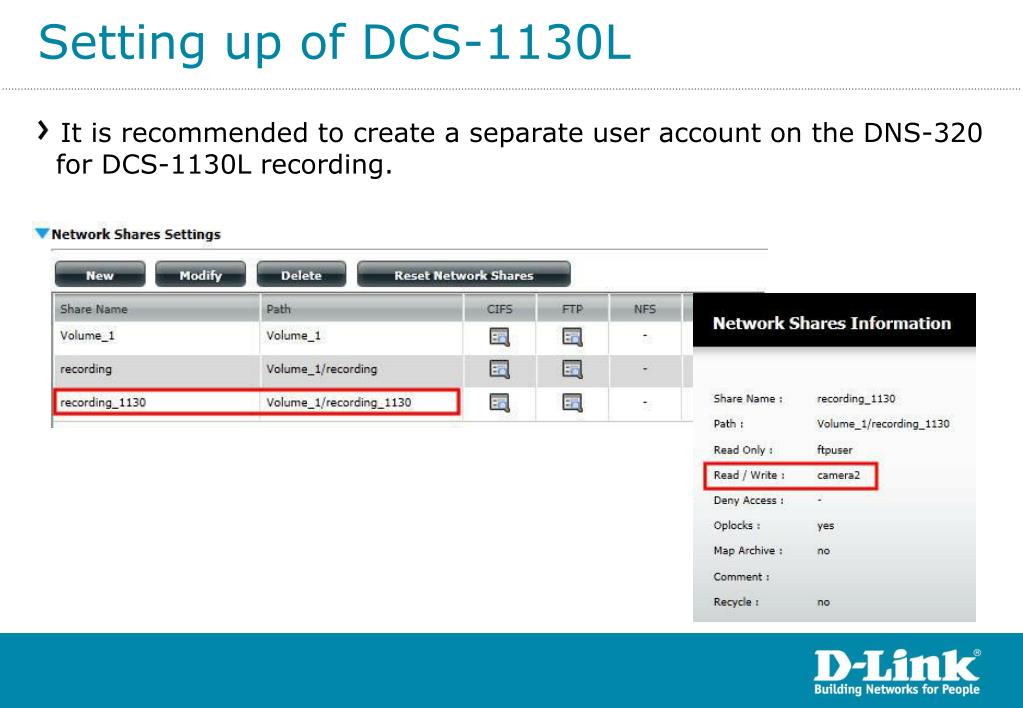
Task: Click the Oplocks yes value
Action: [825, 525]
